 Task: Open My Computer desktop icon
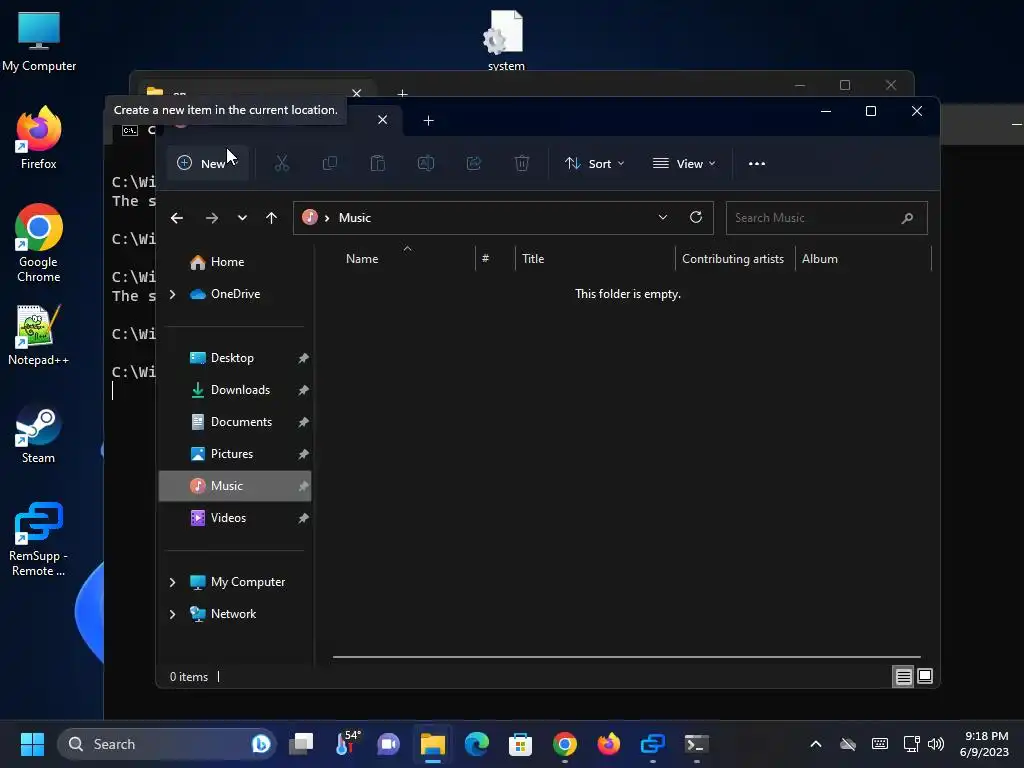click(x=39, y=41)
